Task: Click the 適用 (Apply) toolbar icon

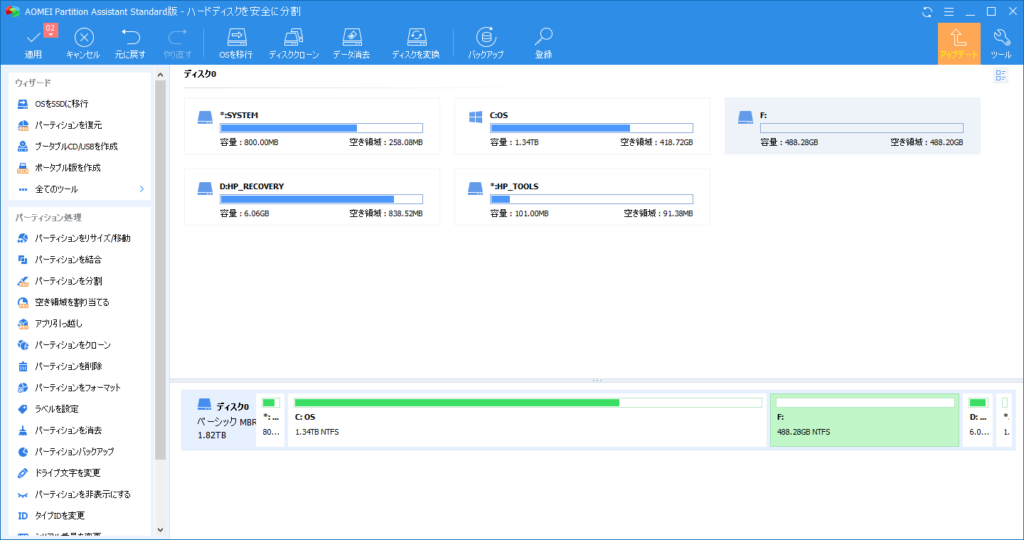Action: 33,43
